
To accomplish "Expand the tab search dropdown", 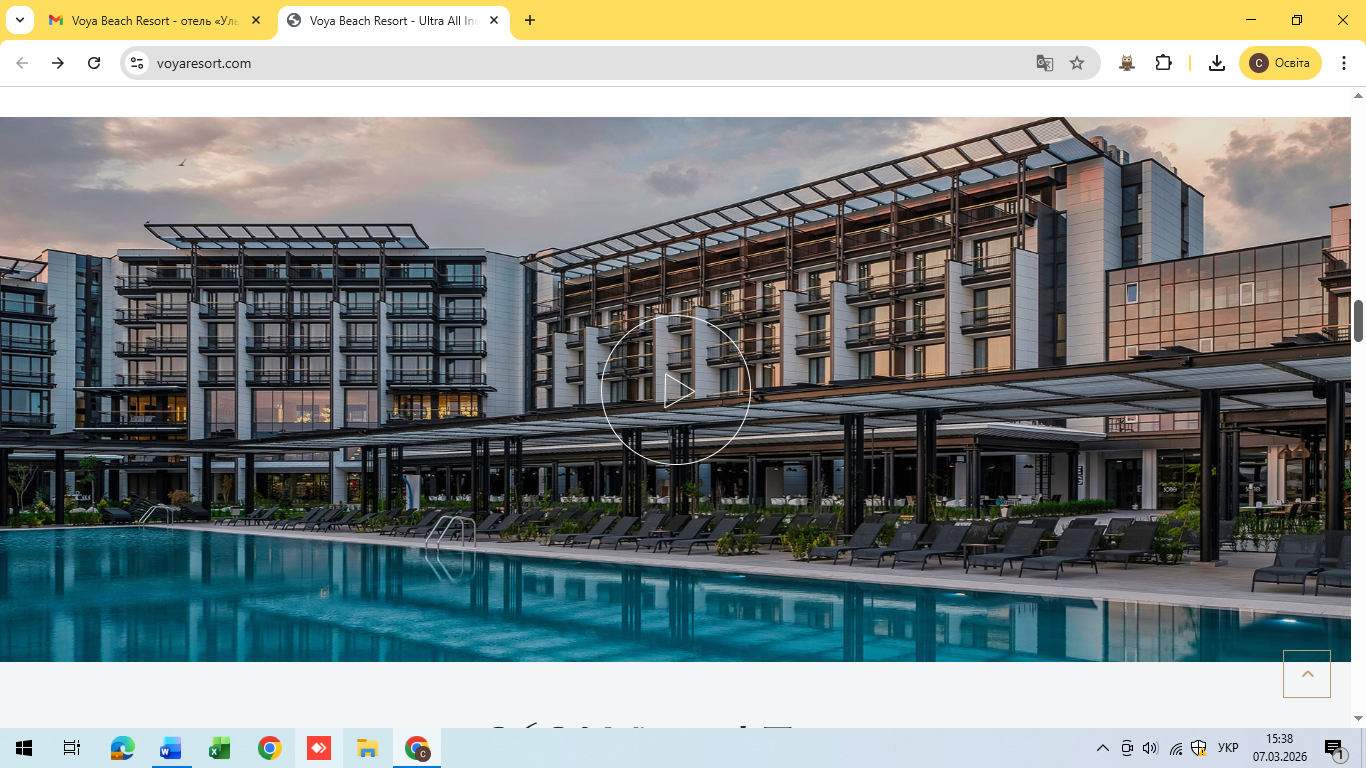I will (19, 20).
